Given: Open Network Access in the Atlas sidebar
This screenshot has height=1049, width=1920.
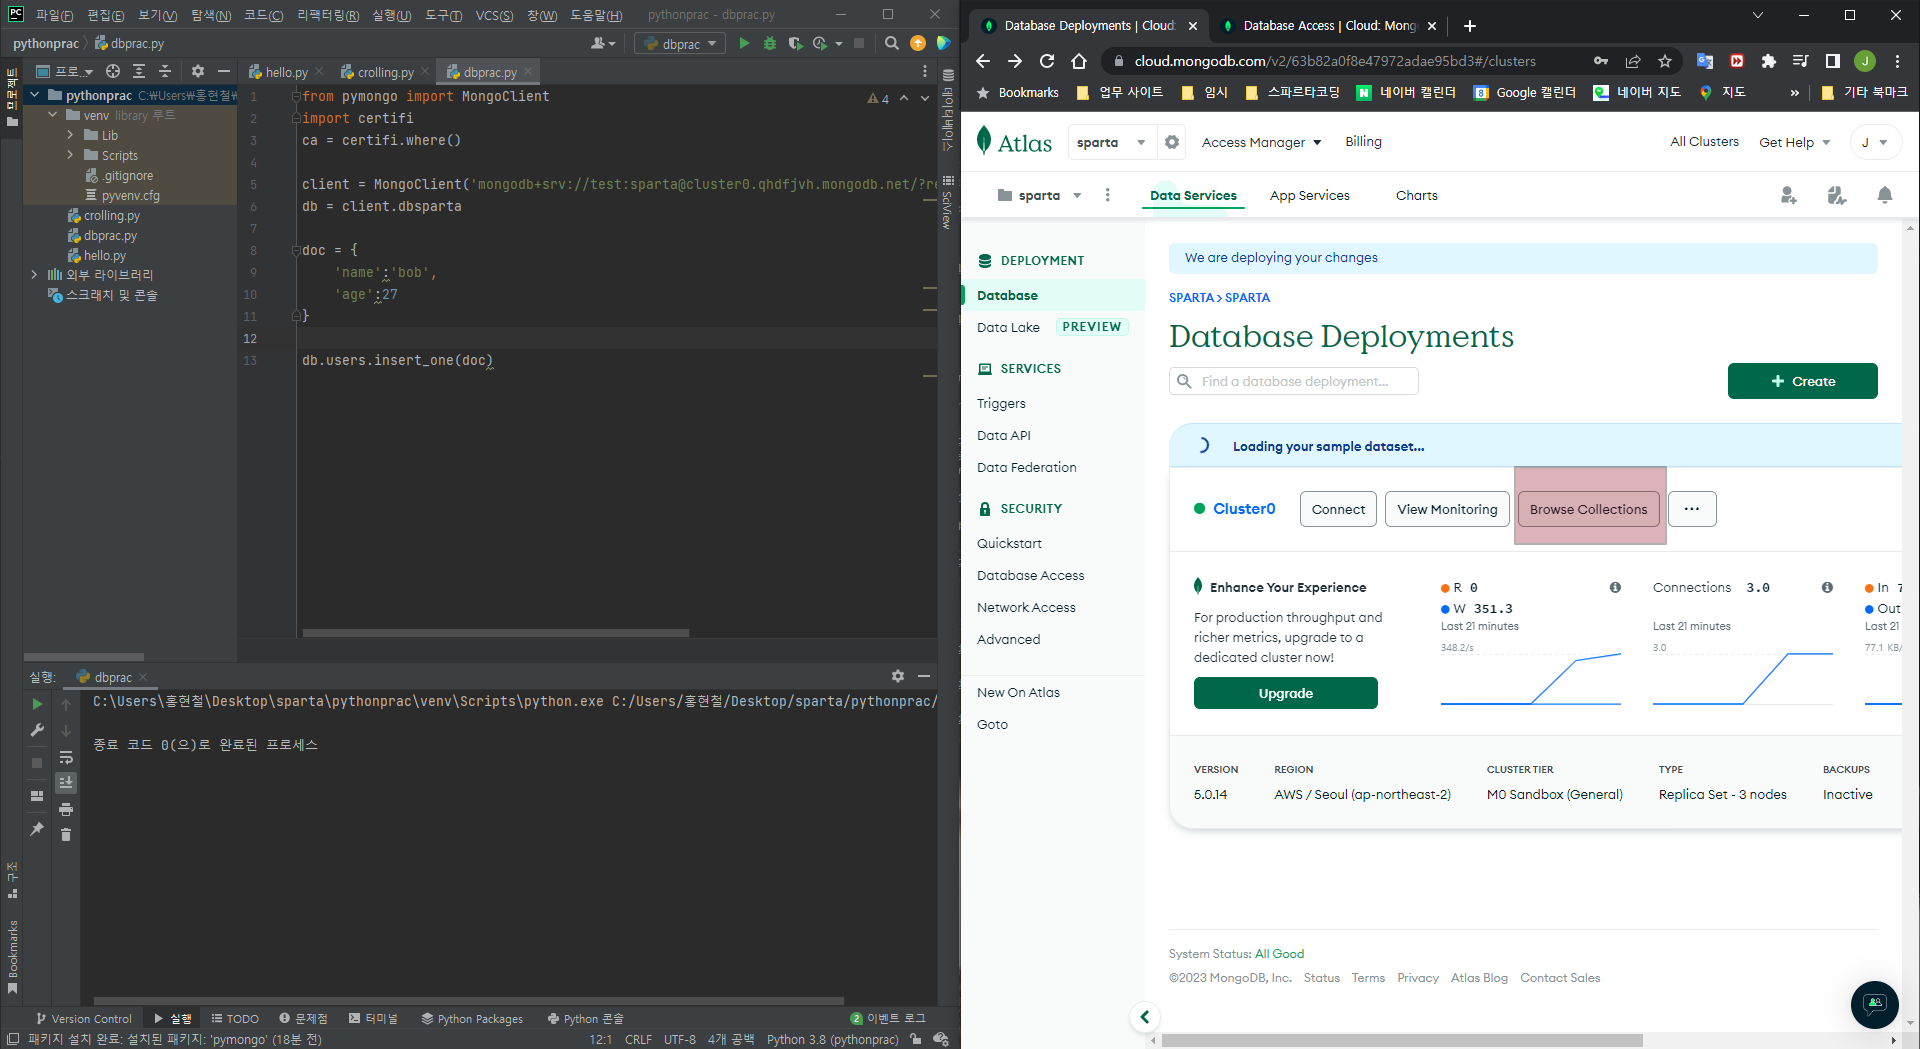Looking at the screenshot, I should click(1026, 607).
